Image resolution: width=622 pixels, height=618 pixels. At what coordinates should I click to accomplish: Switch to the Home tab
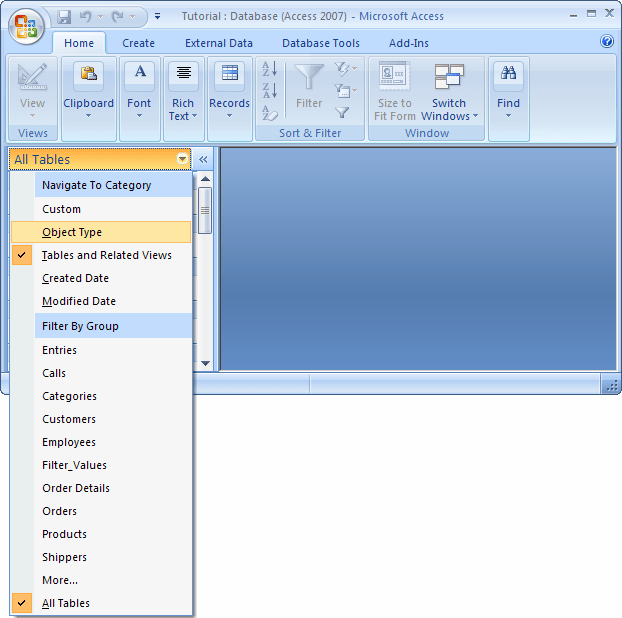tap(79, 43)
